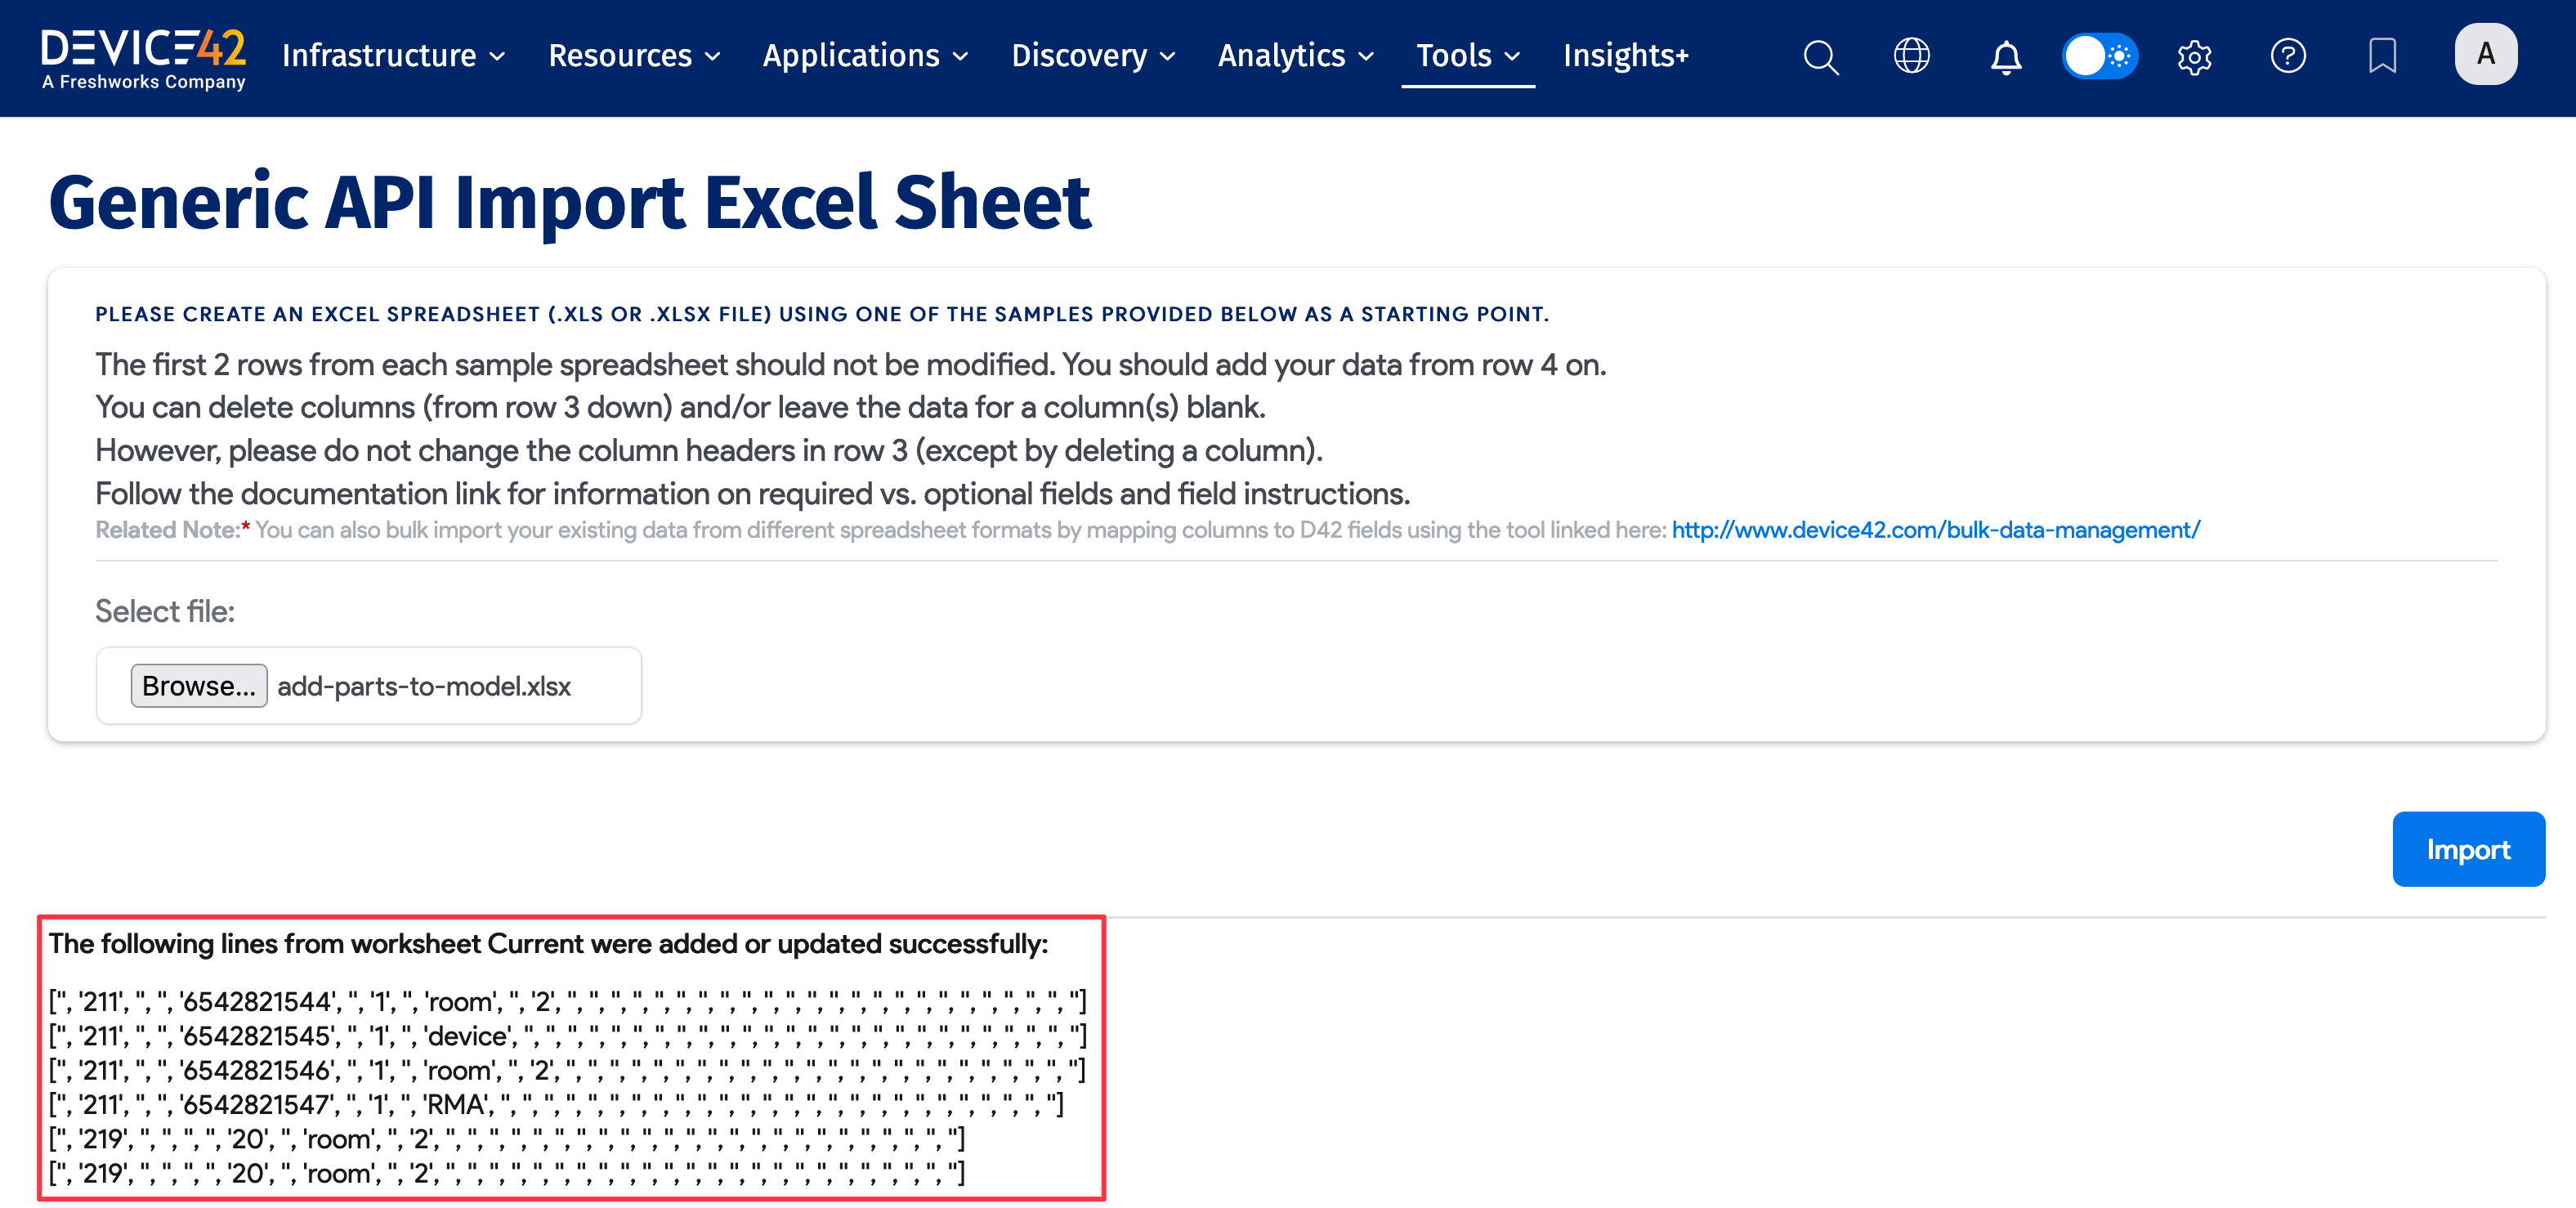2576x1208 pixels.
Task: Click the help question mark icon
Action: pyautogui.click(x=2288, y=56)
